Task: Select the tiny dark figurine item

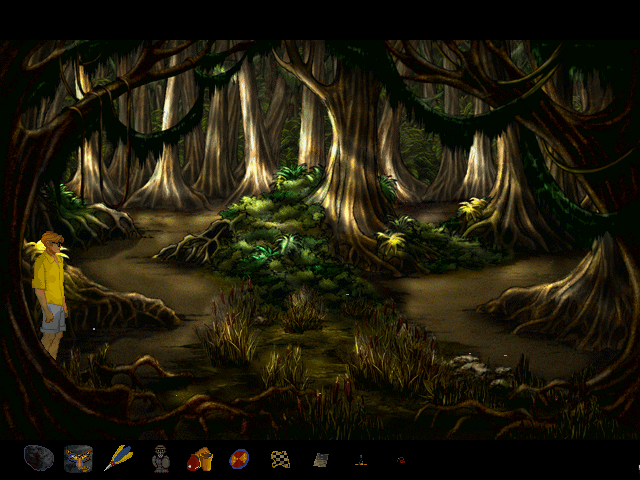Action: (360, 460)
